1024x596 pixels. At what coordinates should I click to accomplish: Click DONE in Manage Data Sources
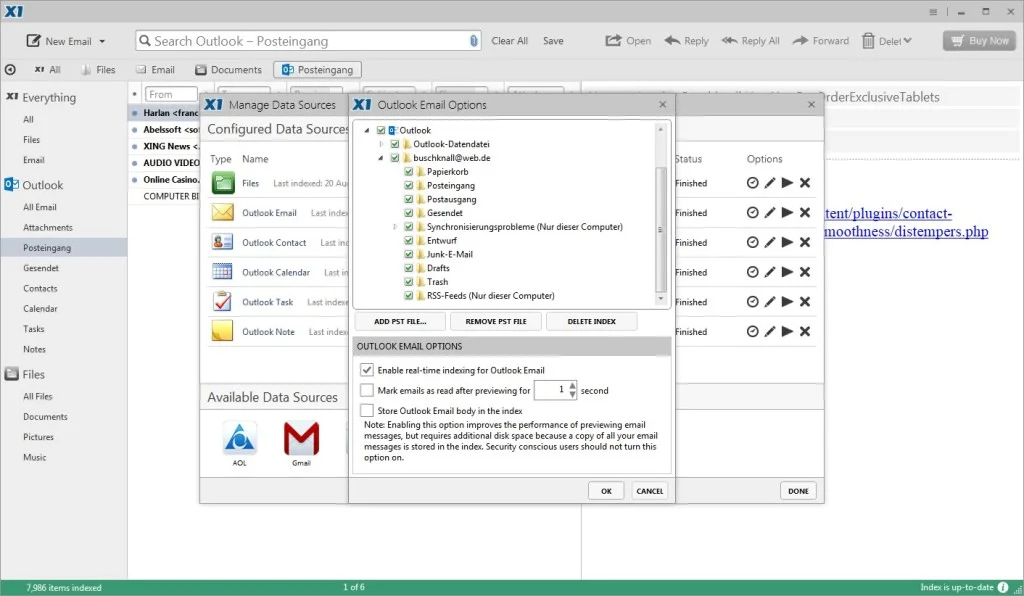798,491
